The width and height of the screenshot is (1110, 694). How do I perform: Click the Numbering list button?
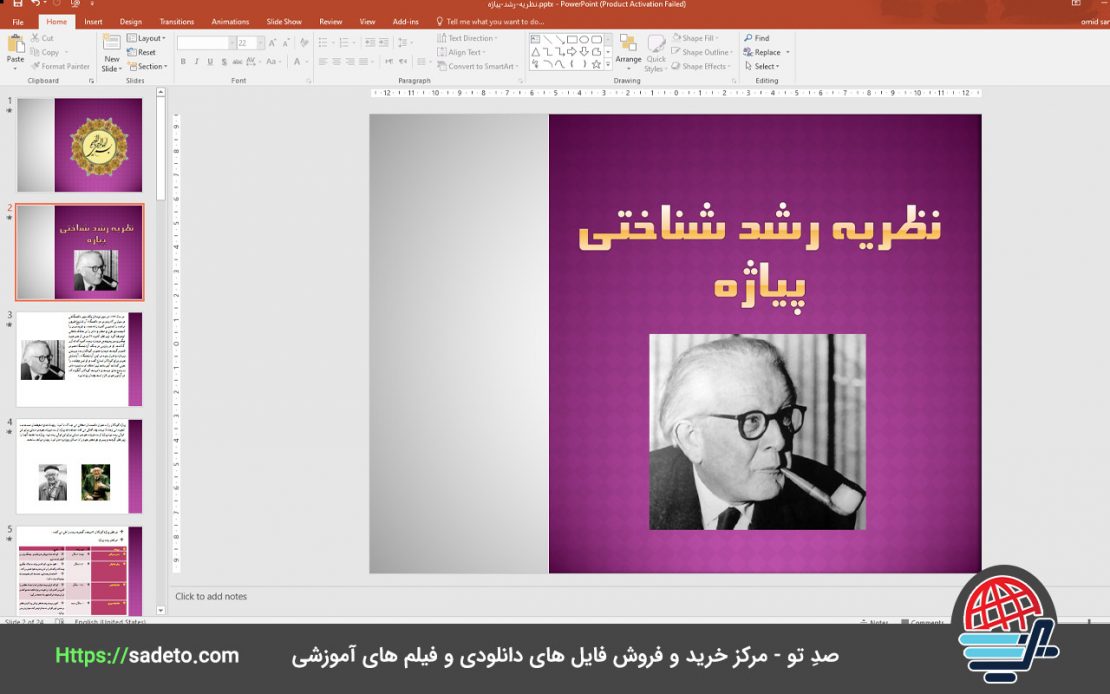tap(346, 43)
